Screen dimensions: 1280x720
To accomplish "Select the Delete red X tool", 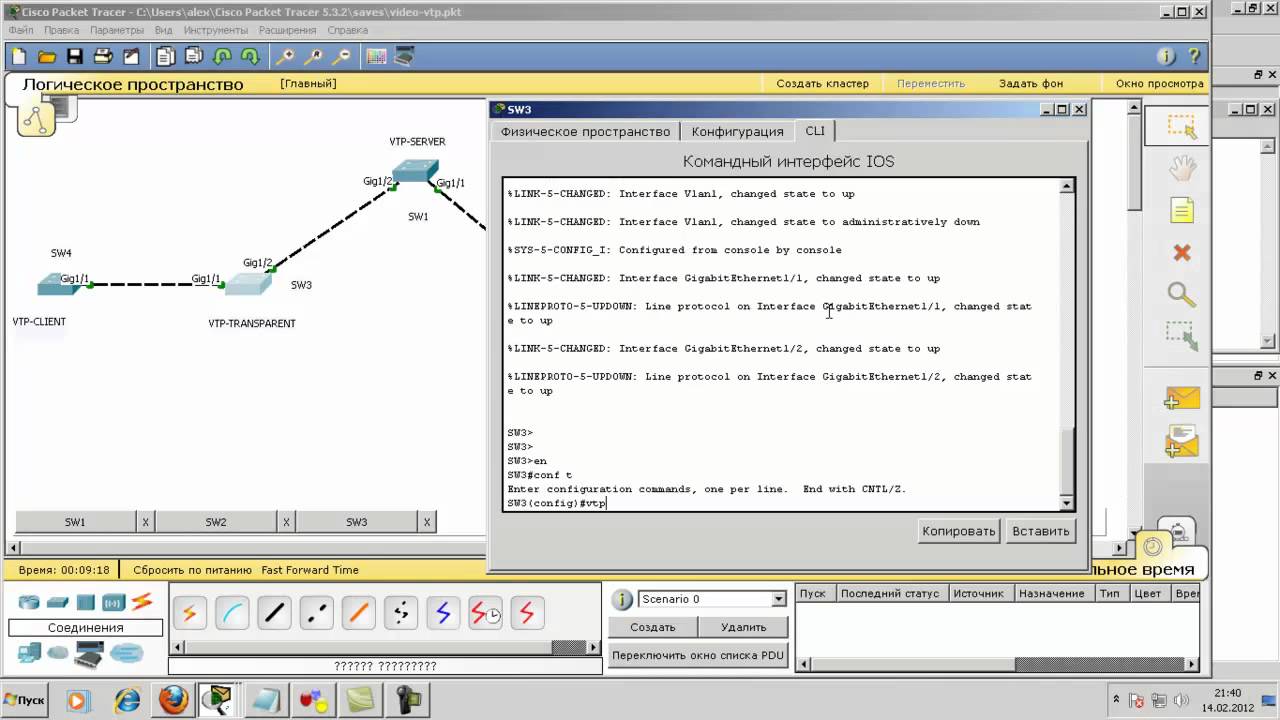I will coord(1182,252).
